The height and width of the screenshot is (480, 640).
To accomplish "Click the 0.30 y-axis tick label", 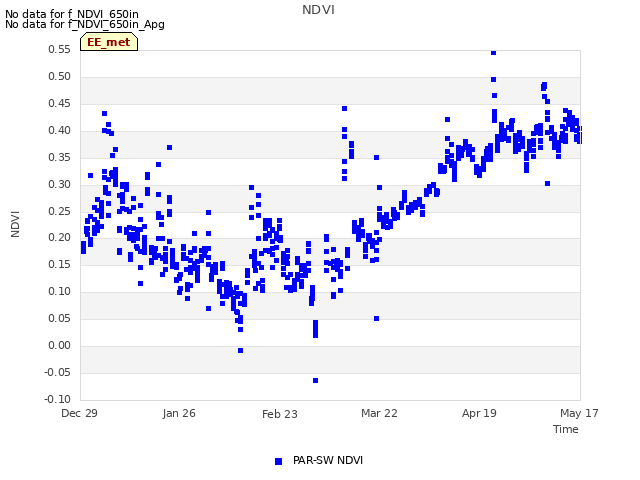I will pyautogui.click(x=60, y=184).
